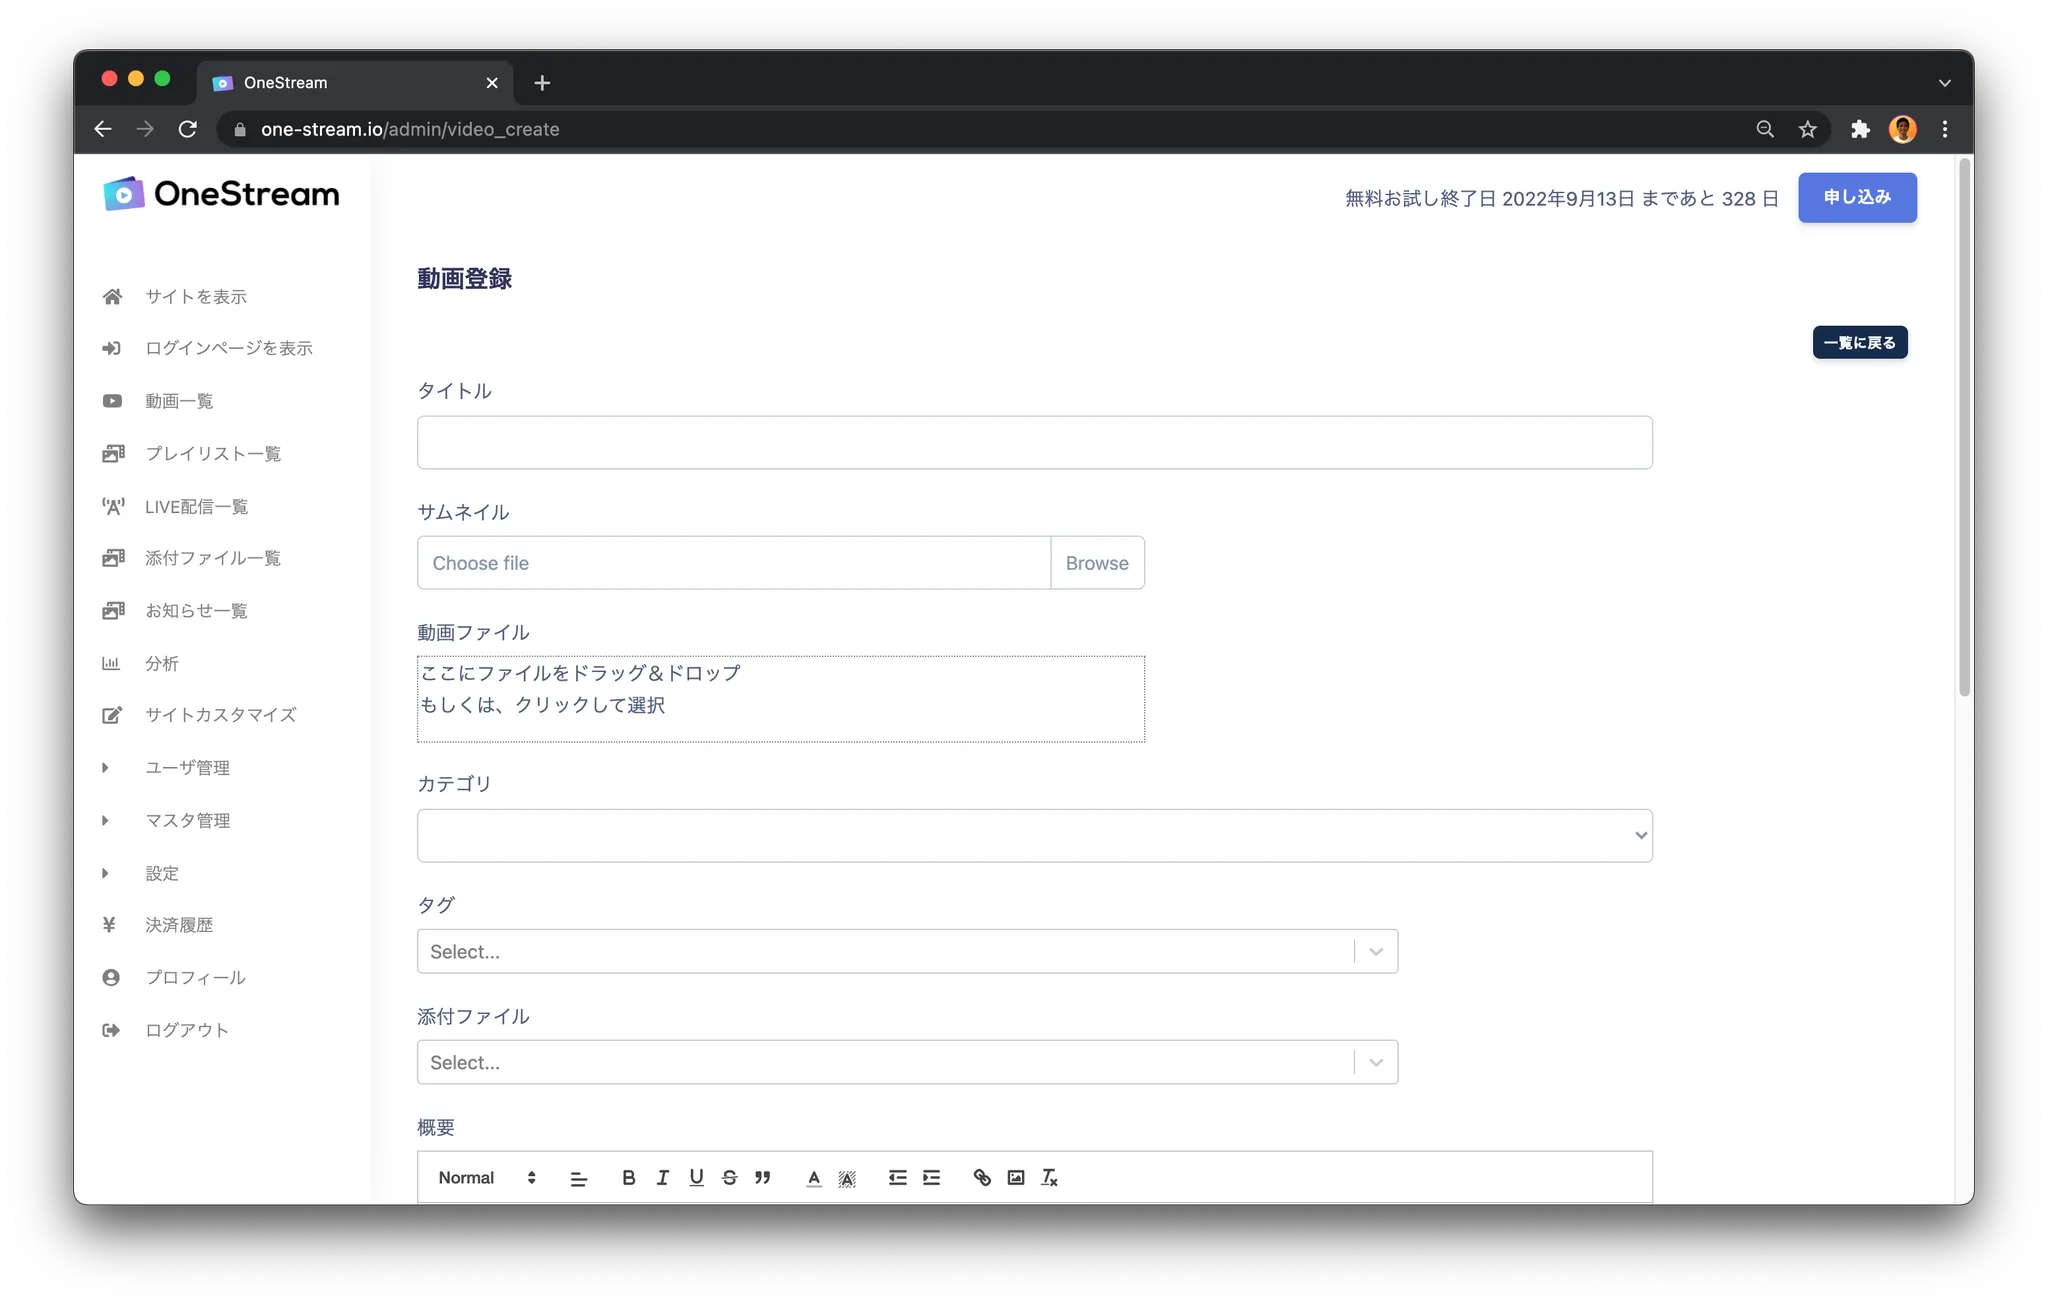Apply strikethrough formatting icon

tap(729, 1177)
